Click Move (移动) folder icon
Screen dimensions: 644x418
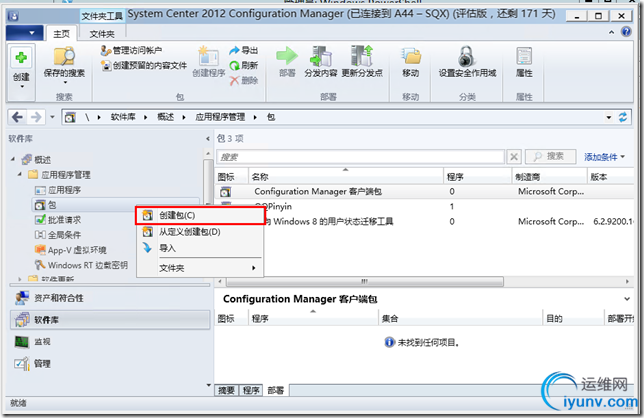click(411, 56)
